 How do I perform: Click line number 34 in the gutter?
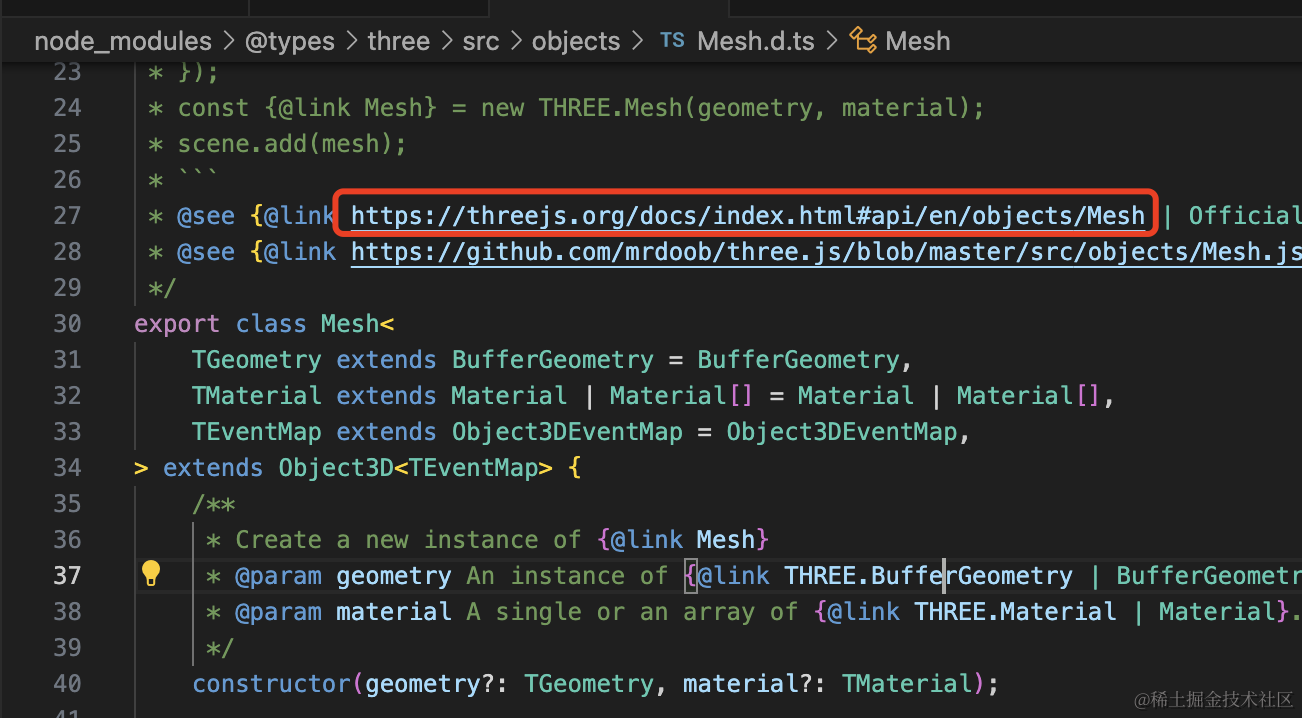(x=67, y=467)
